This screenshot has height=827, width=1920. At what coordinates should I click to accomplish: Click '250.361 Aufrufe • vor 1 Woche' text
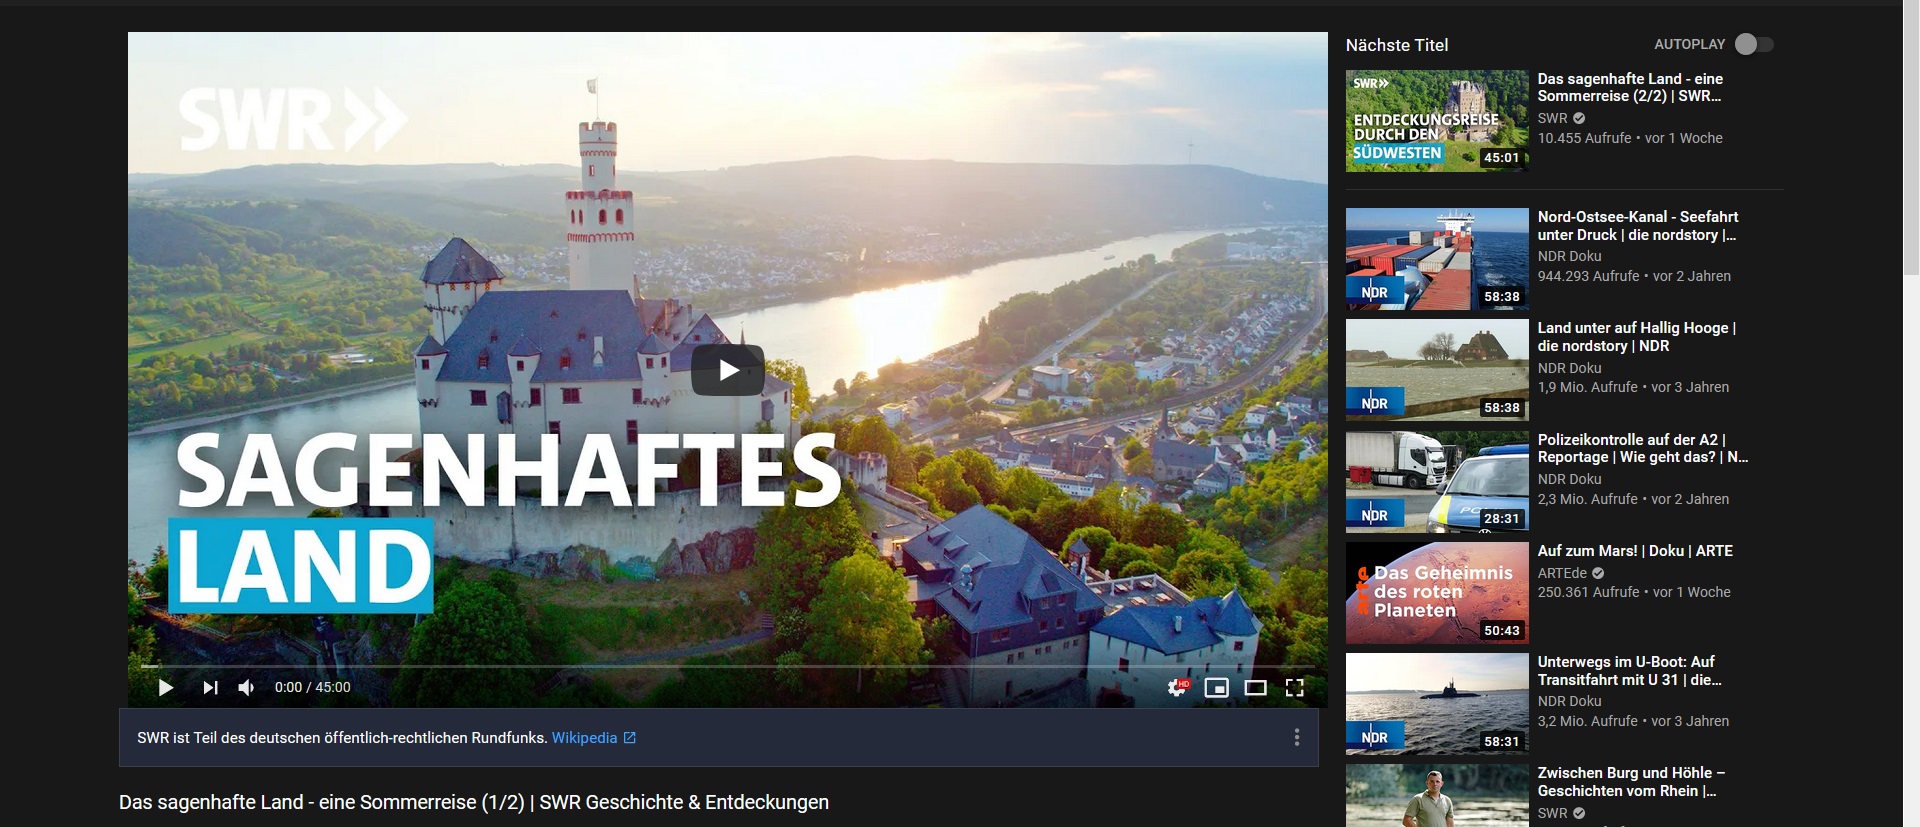pyautogui.click(x=1634, y=592)
